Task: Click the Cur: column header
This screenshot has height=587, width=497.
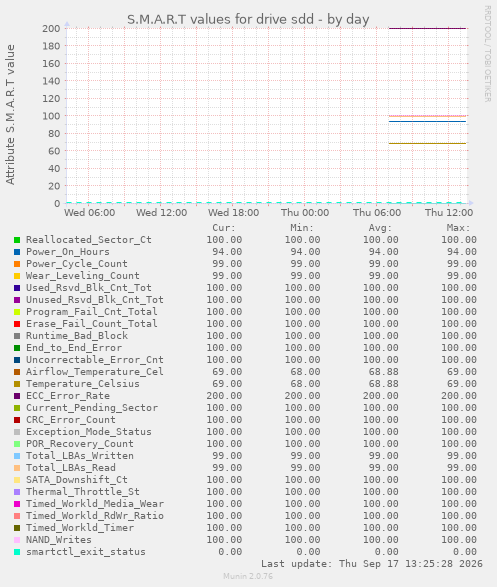Action: tap(224, 228)
